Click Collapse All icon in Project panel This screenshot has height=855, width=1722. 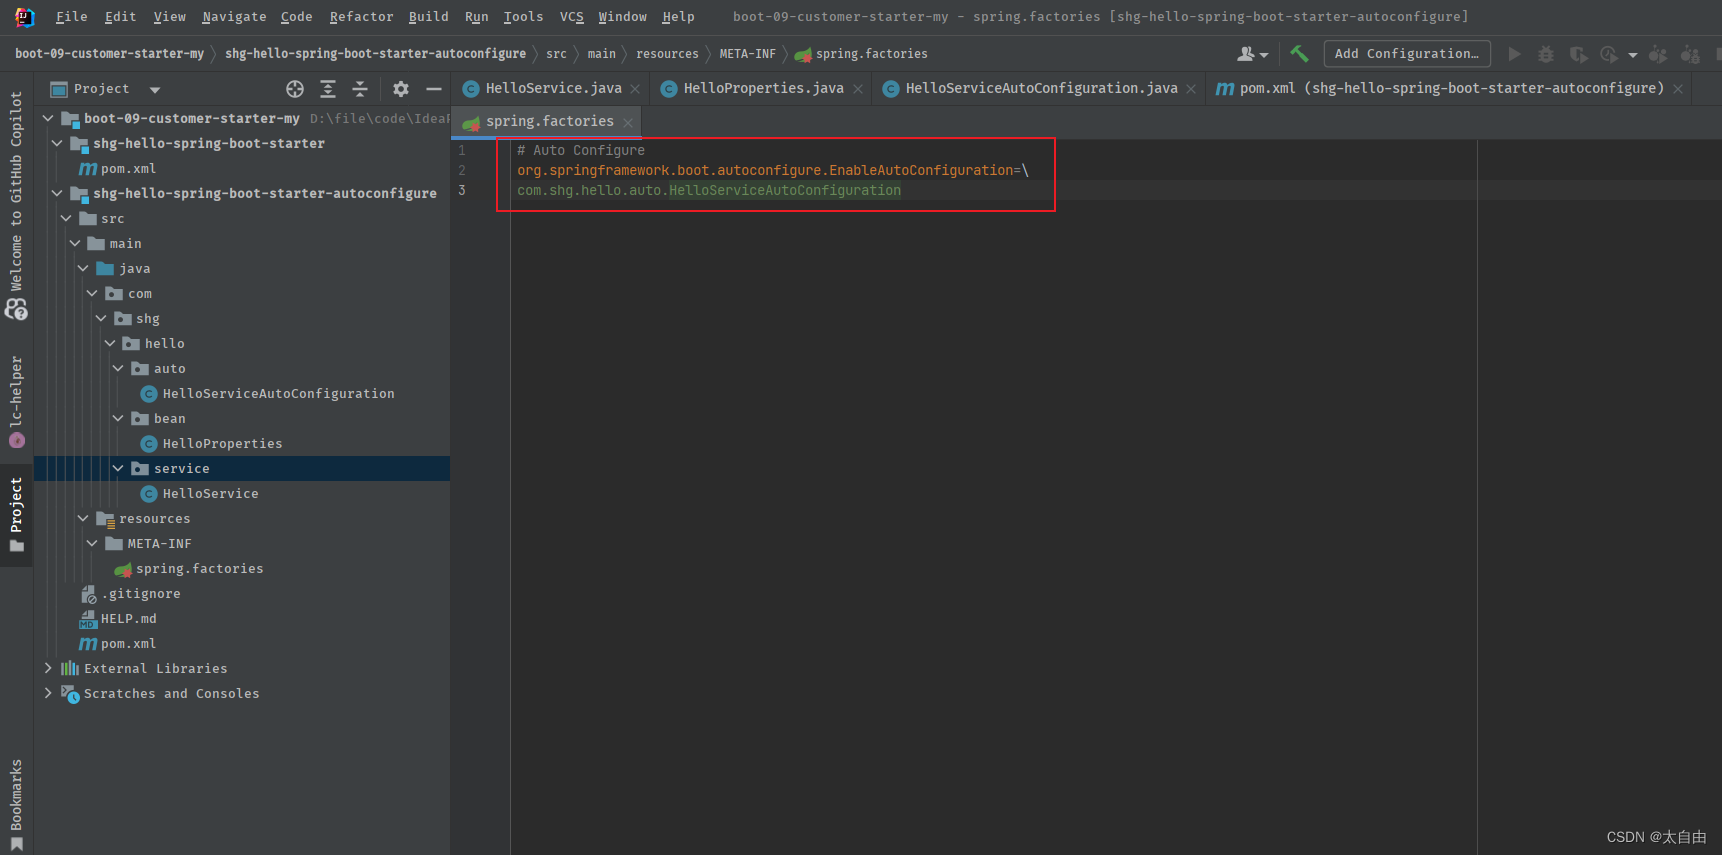(360, 89)
